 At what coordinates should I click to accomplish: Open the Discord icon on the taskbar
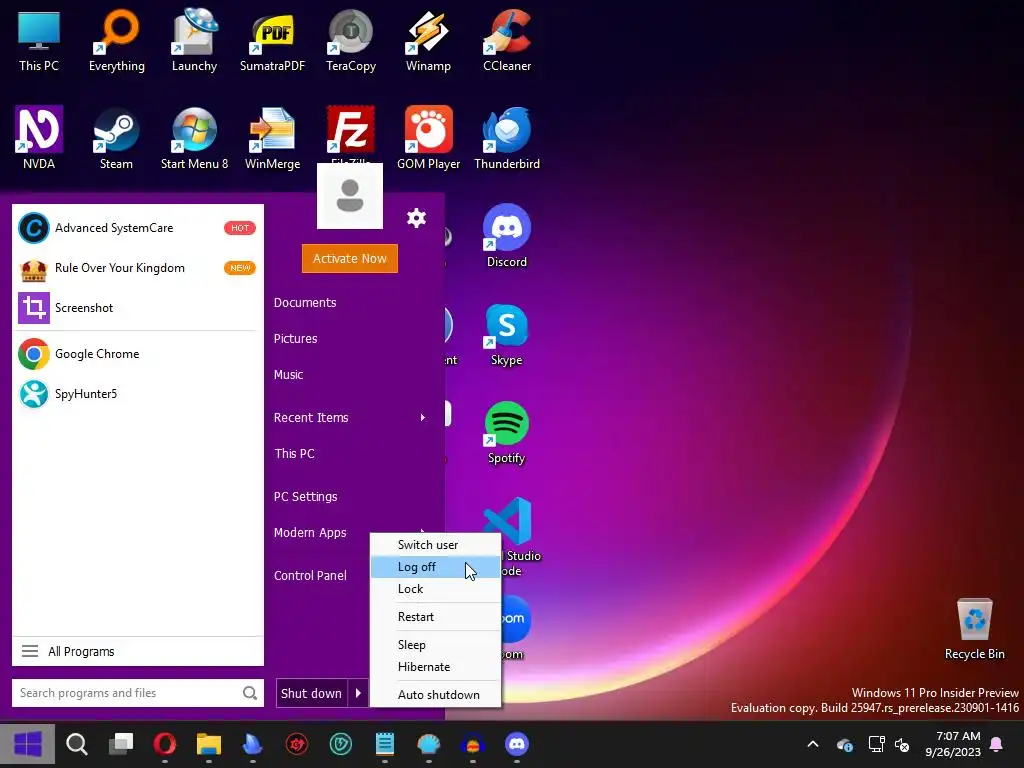click(x=517, y=744)
